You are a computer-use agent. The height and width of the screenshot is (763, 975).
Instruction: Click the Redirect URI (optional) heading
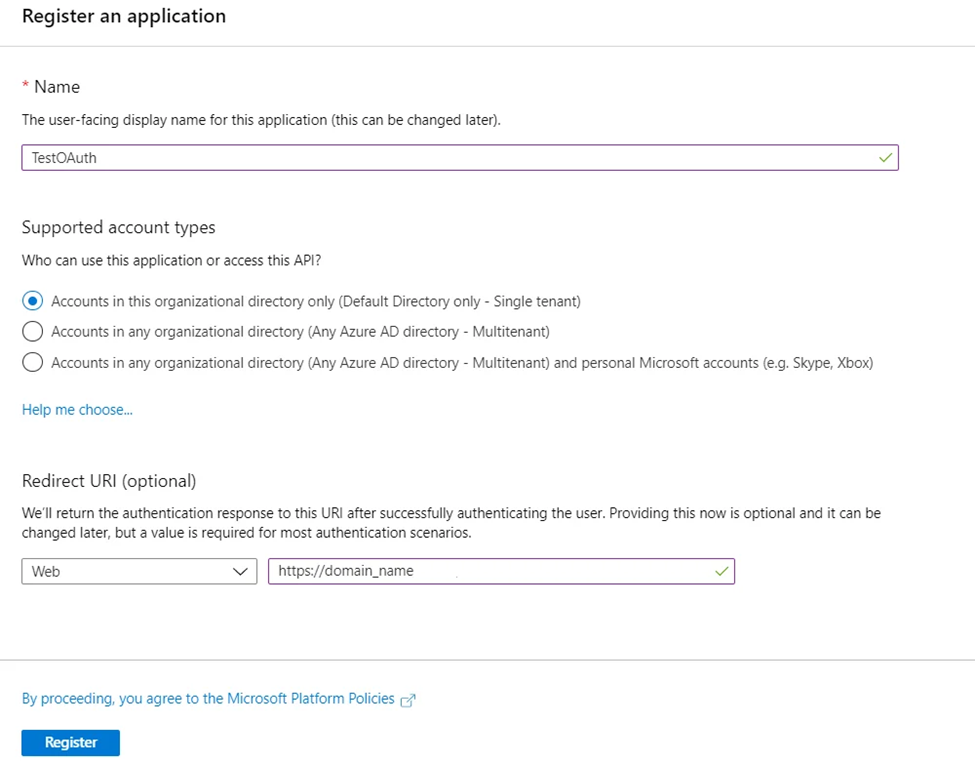click(109, 481)
